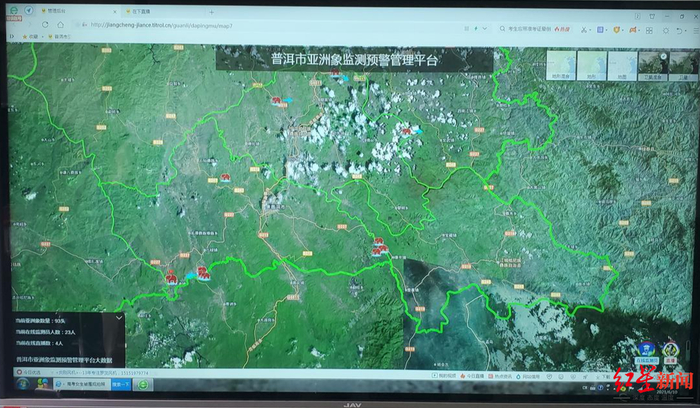Click the shirt skin icon in title bar
The image size is (700, 408).
(652, 16)
